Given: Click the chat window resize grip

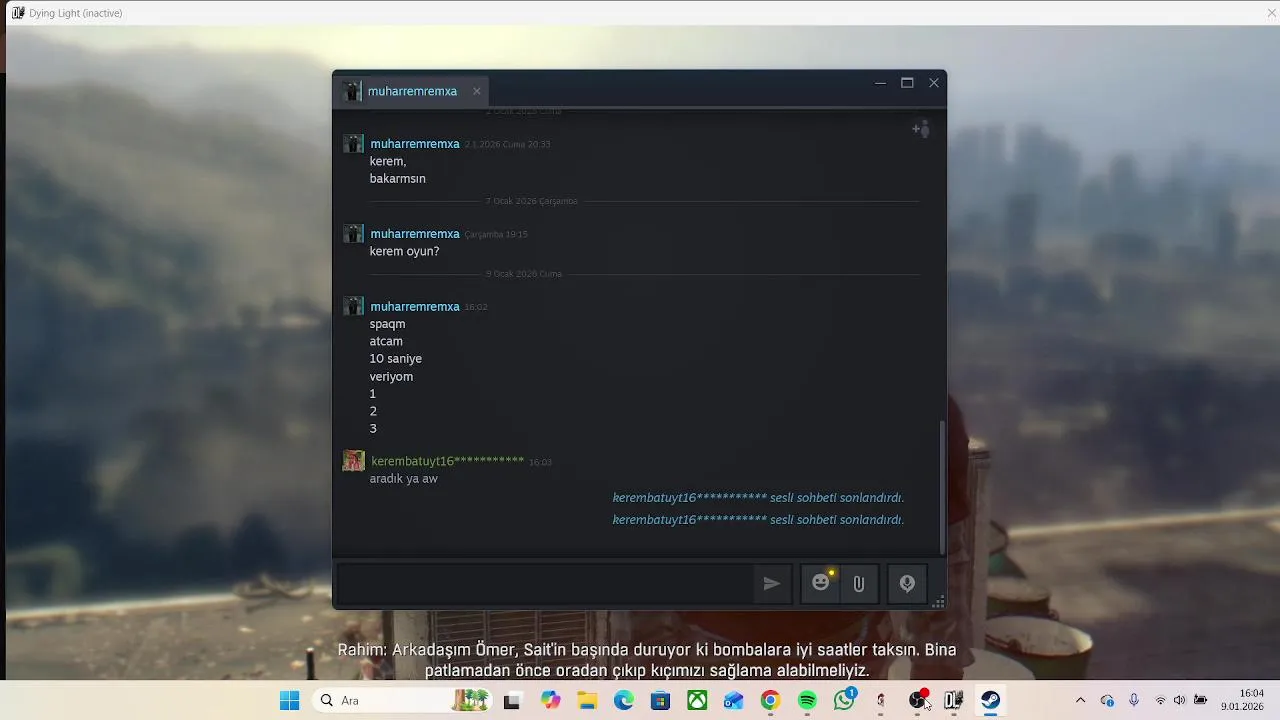Looking at the screenshot, I should click(x=938, y=601).
